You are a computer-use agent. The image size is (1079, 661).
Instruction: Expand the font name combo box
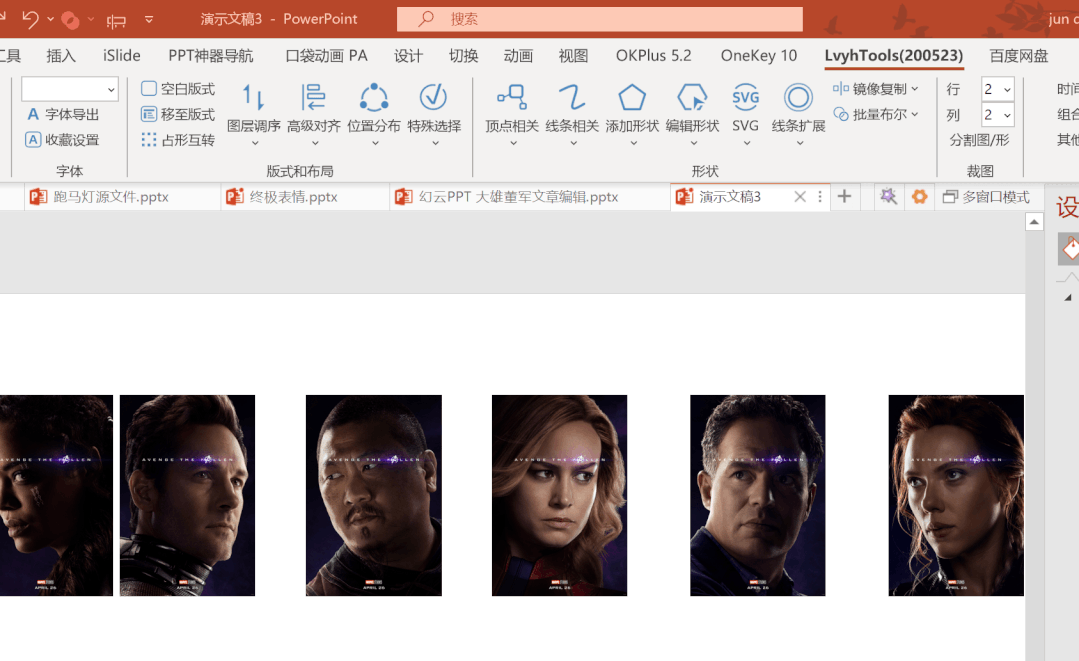coord(111,89)
